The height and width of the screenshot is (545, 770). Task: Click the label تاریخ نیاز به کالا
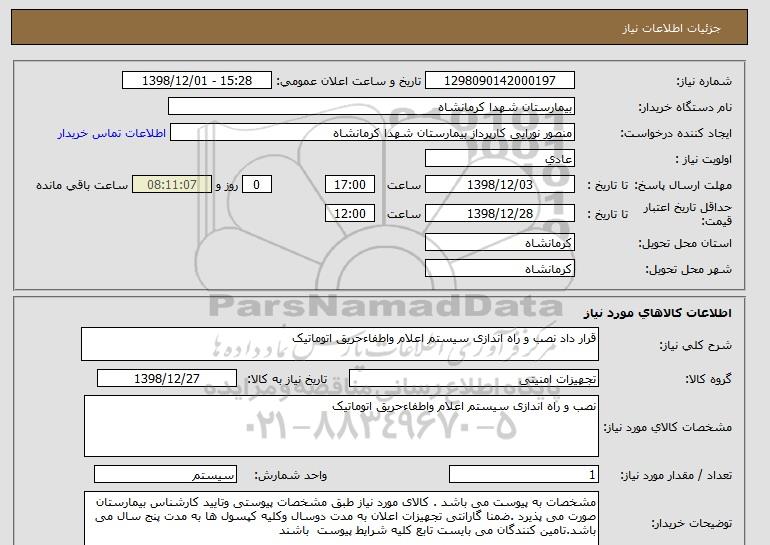coord(287,379)
